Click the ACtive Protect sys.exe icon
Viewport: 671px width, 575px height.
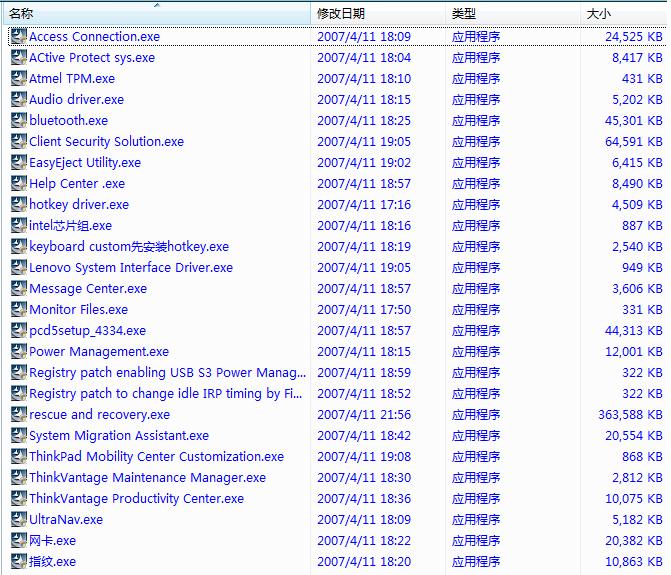tap(18, 57)
